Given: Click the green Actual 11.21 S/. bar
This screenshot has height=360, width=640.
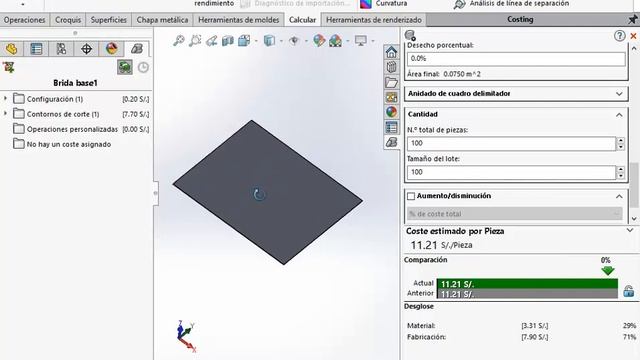Looking at the screenshot, I should 527,284.
